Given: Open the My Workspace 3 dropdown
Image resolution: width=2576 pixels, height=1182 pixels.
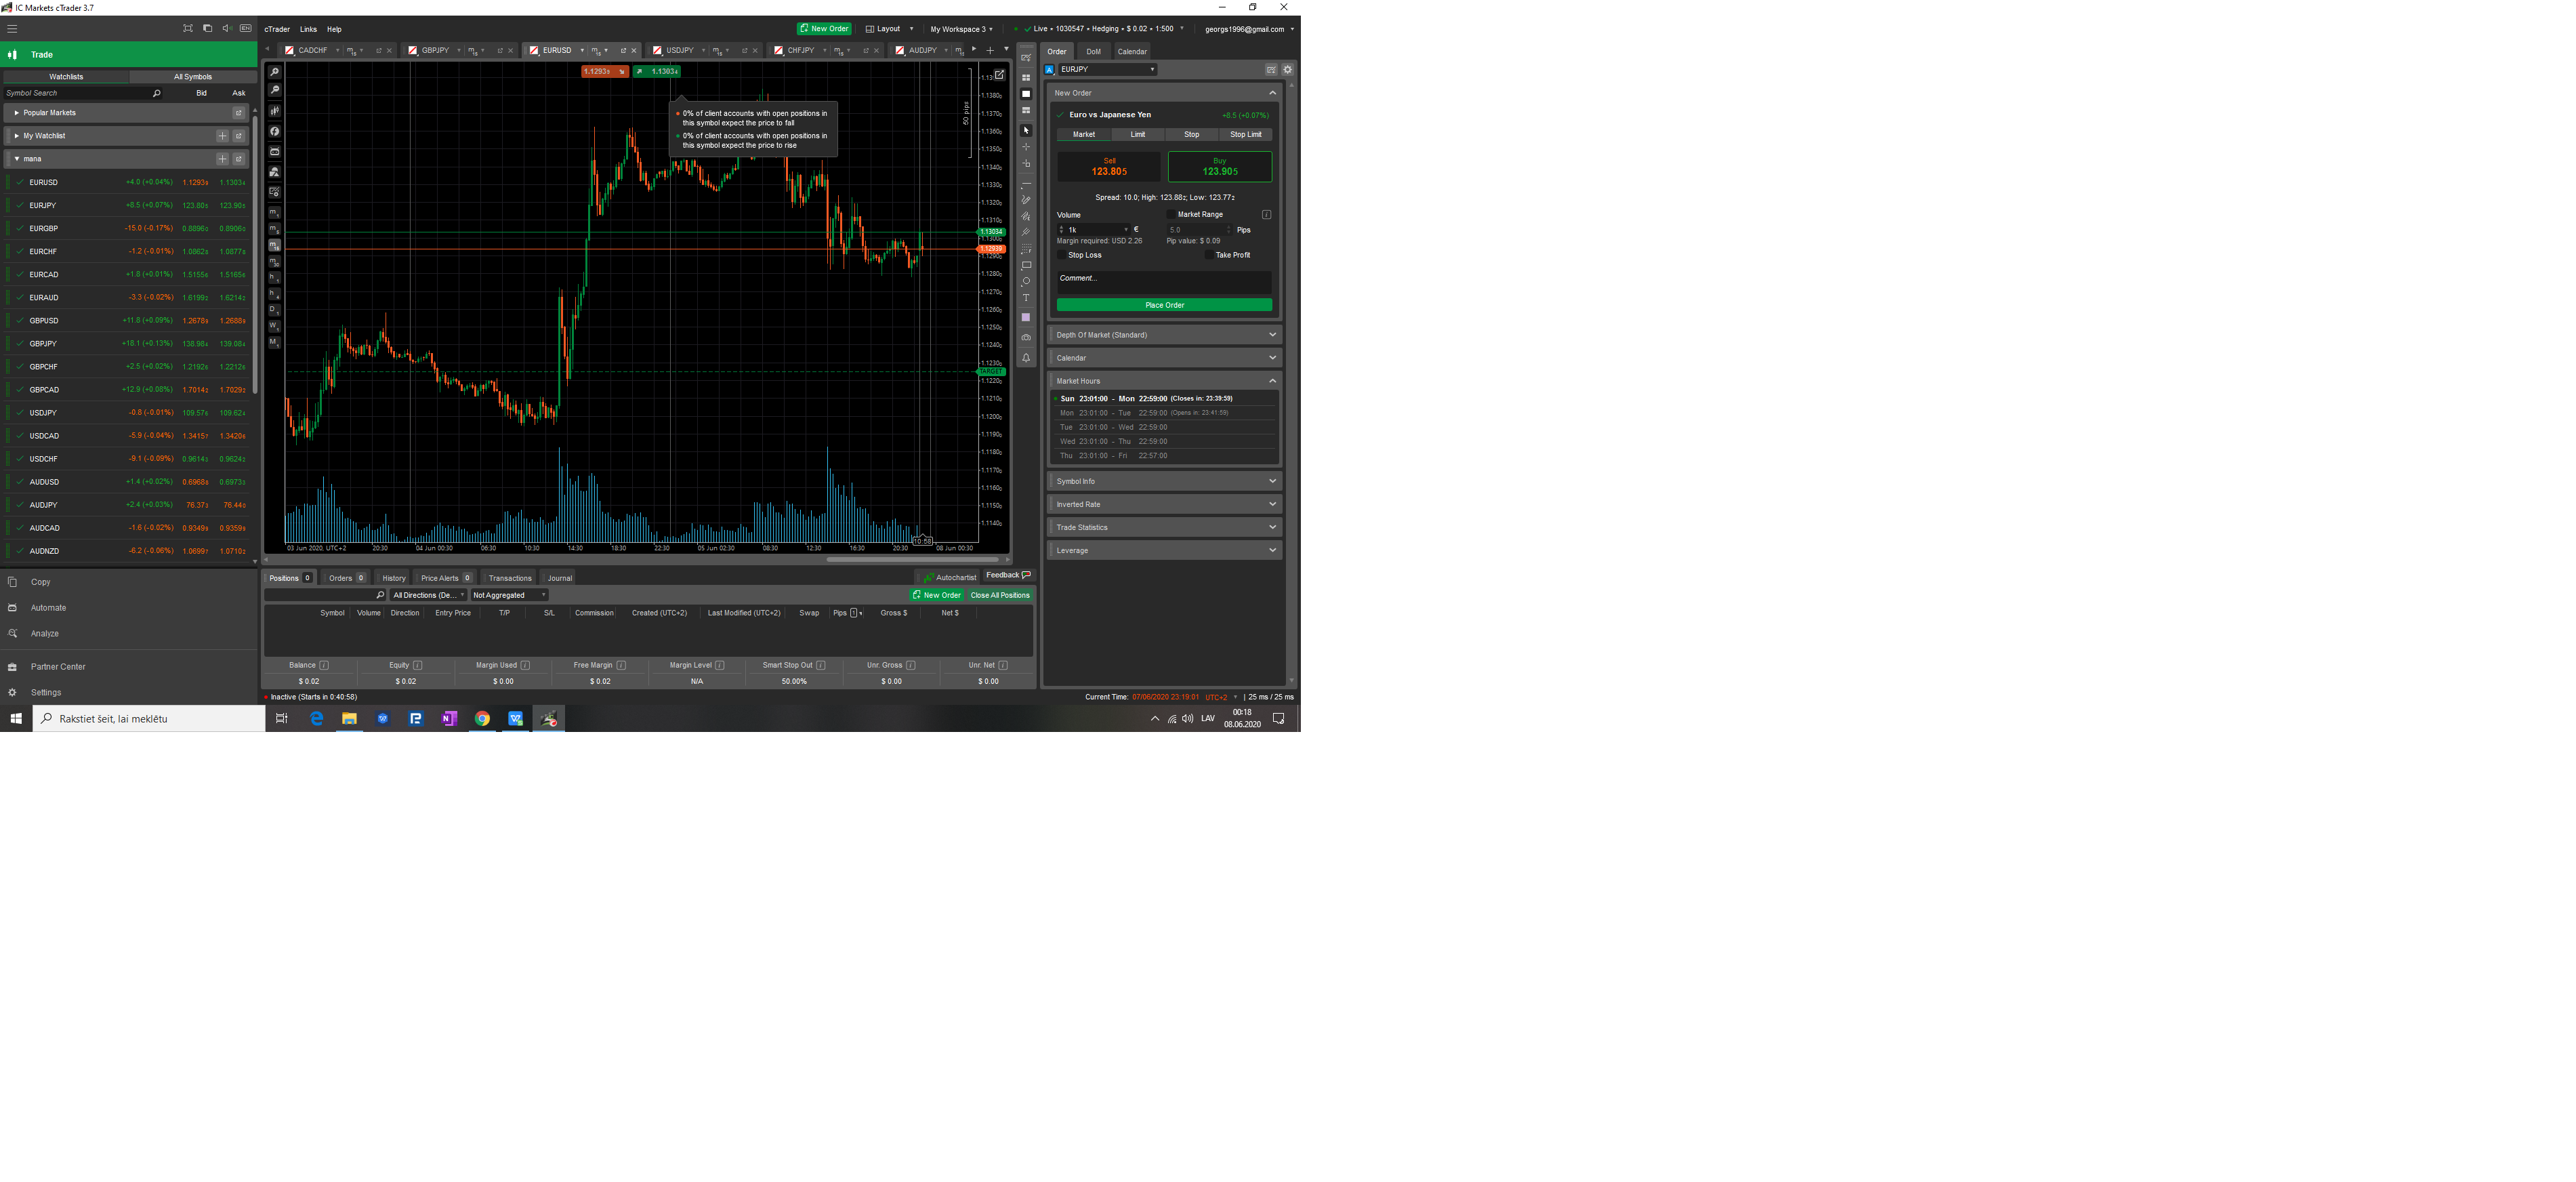Looking at the screenshot, I should click(x=961, y=29).
